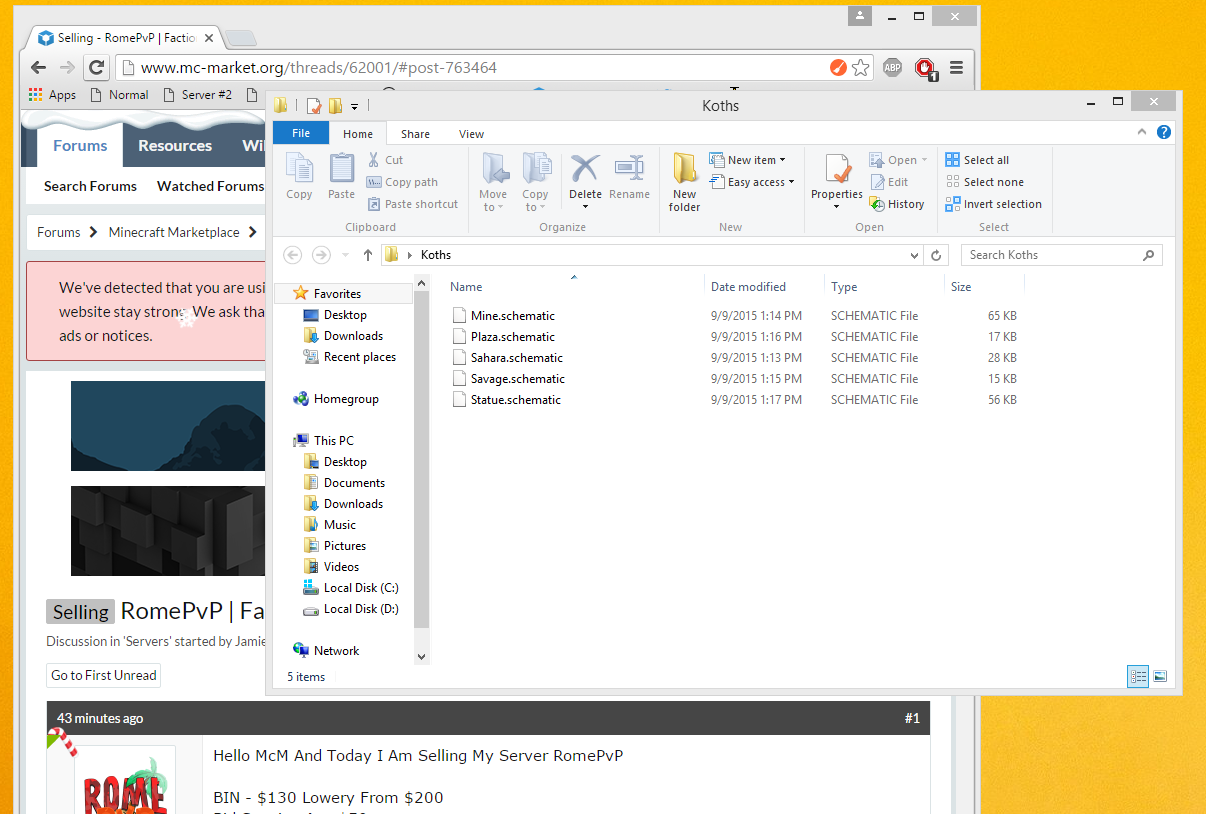Select Sahara.schematic file
Image resolution: width=1206 pixels, height=814 pixels.
pyautogui.click(x=507, y=357)
